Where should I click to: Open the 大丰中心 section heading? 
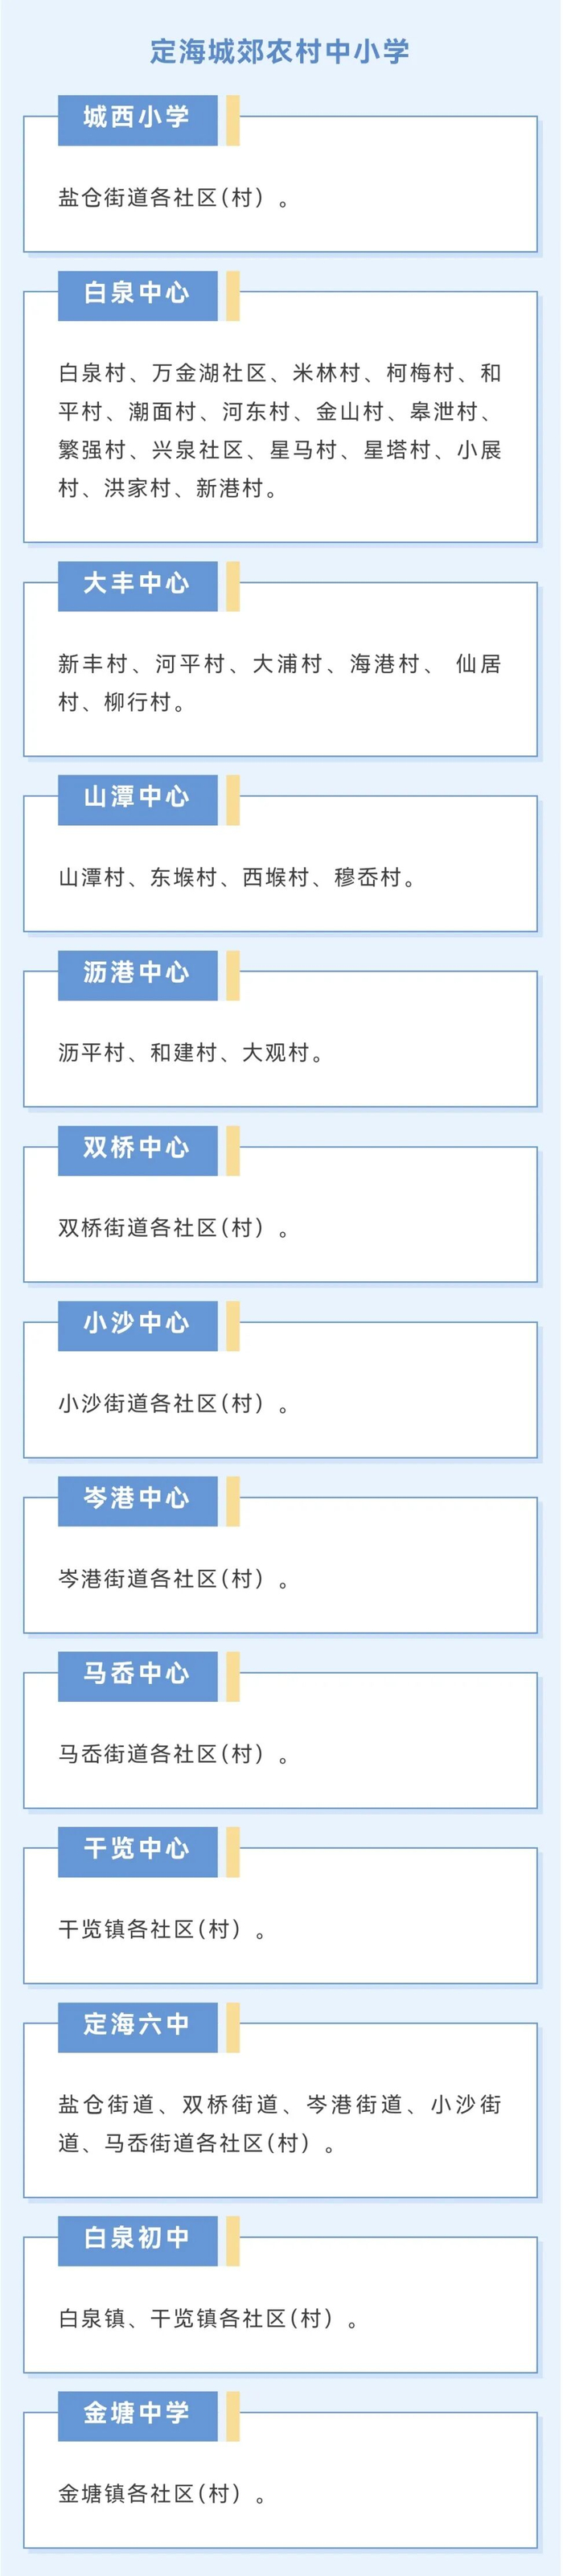pos(138,586)
